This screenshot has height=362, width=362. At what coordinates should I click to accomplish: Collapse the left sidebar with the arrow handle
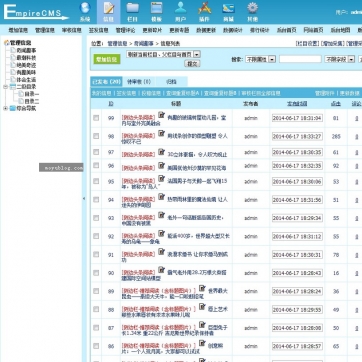click(84, 198)
